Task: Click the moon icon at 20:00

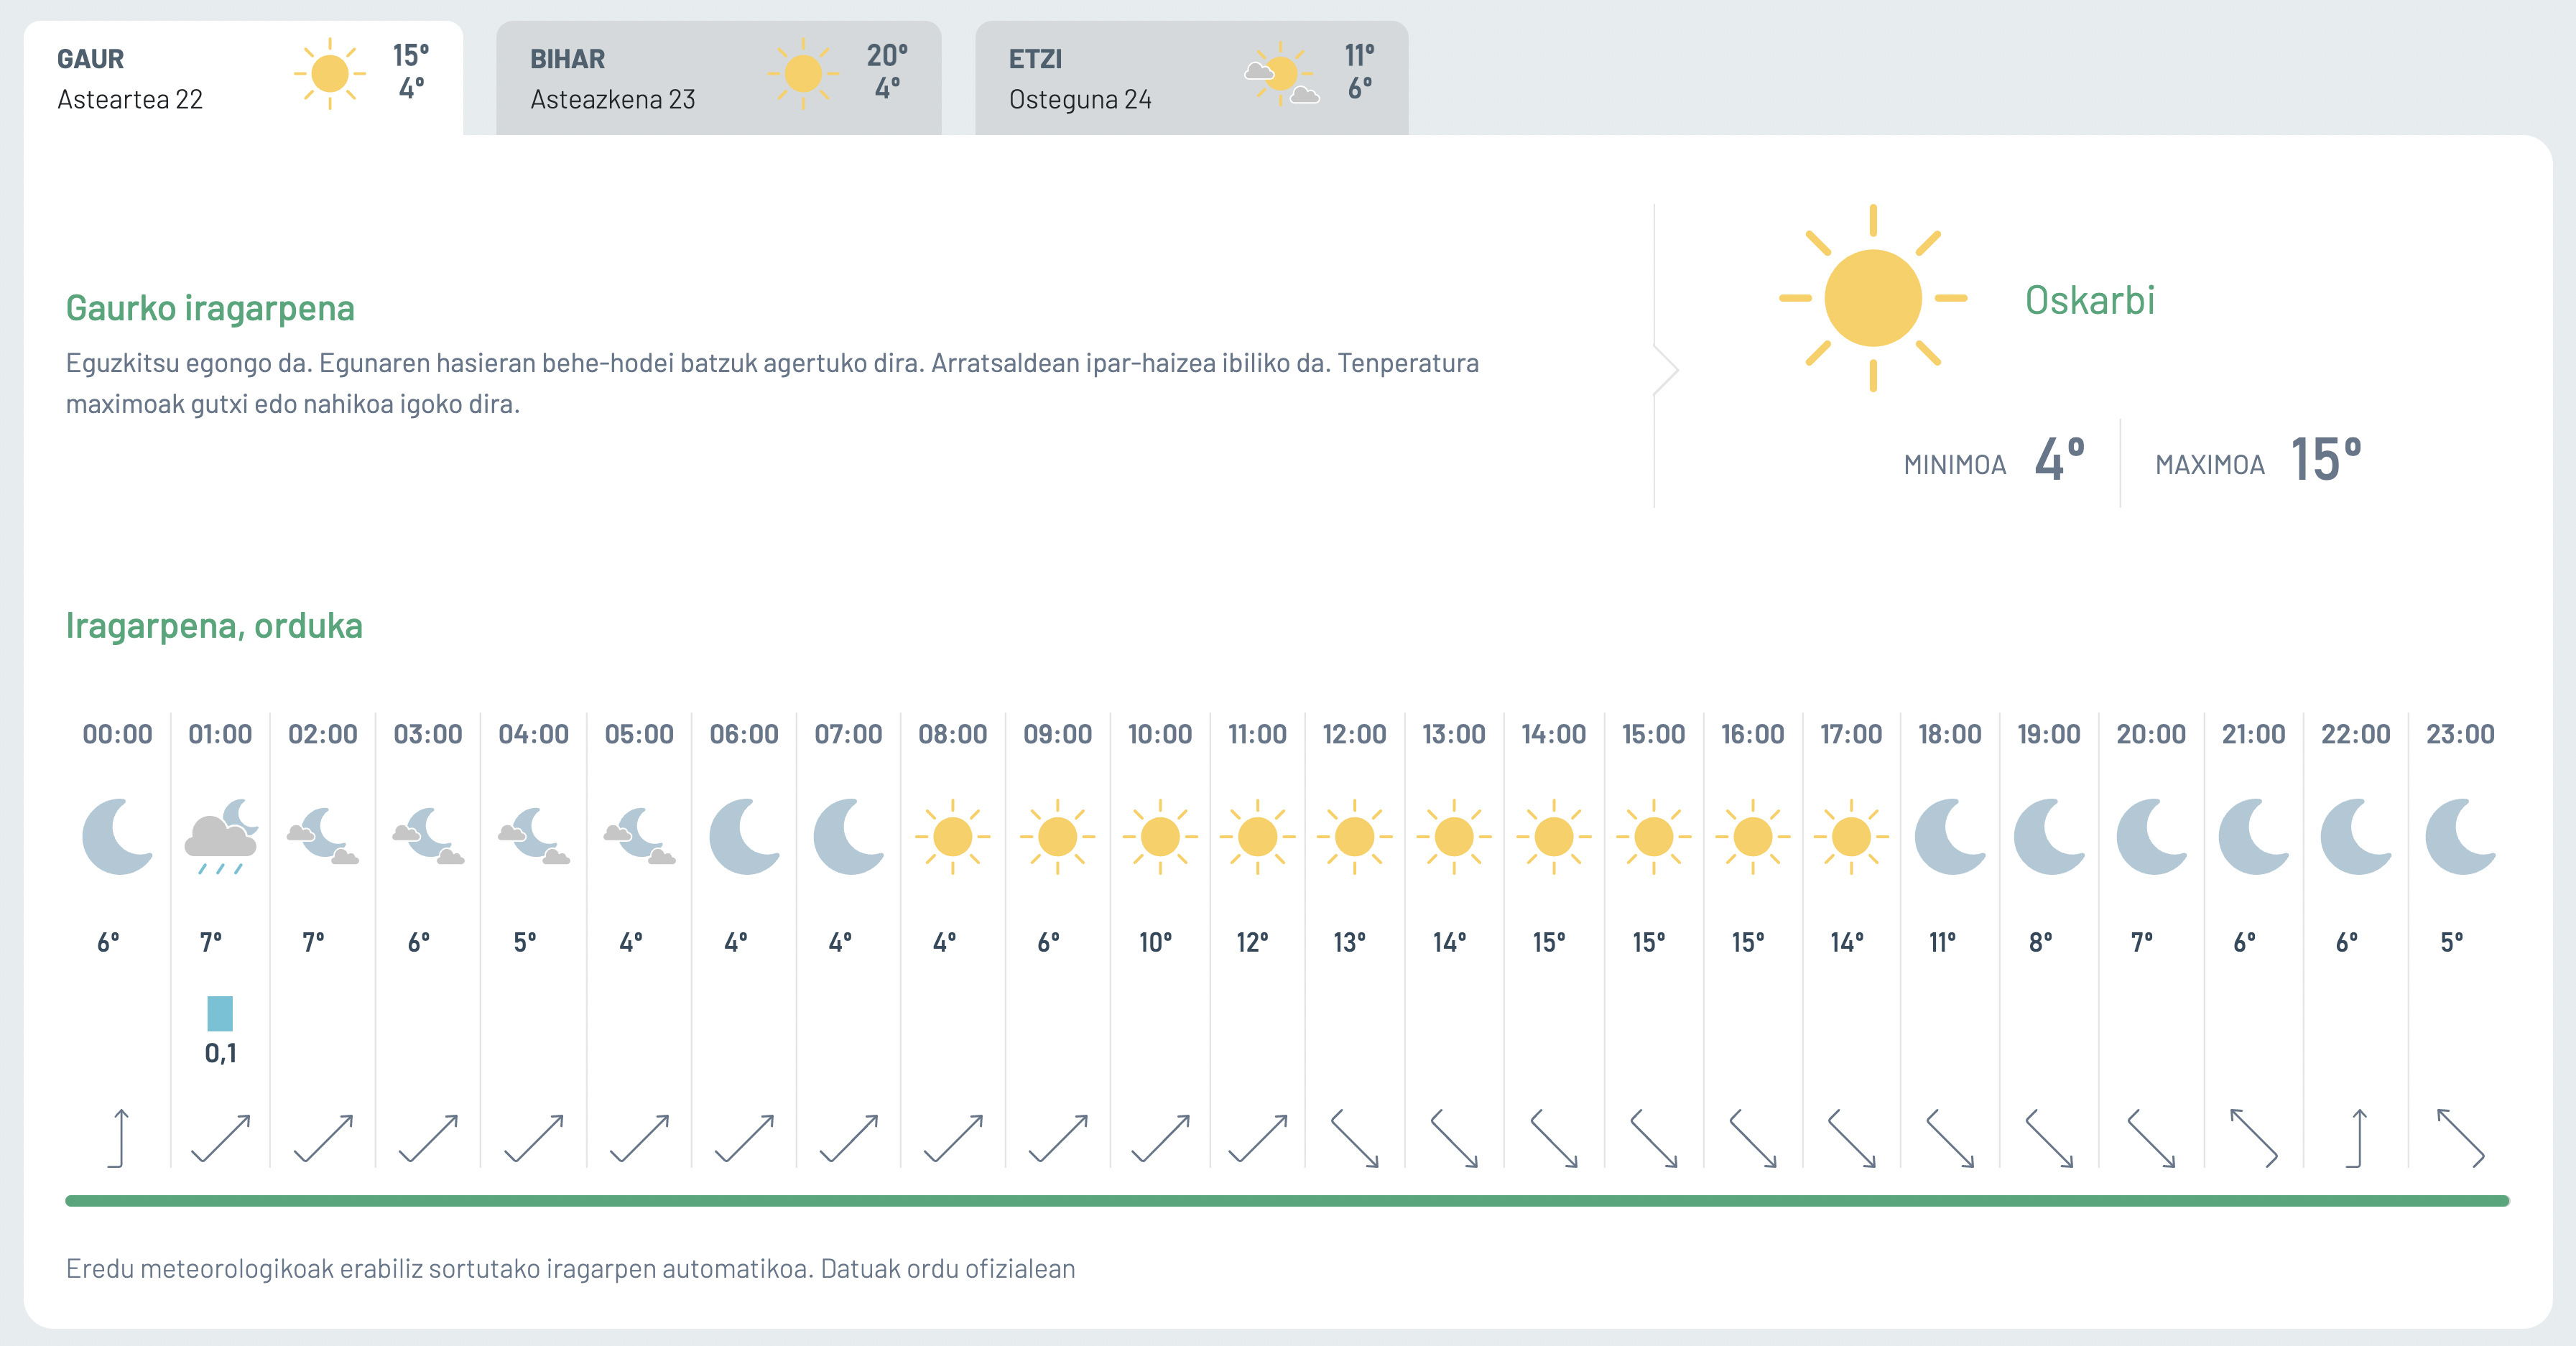Action: [x=2152, y=837]
